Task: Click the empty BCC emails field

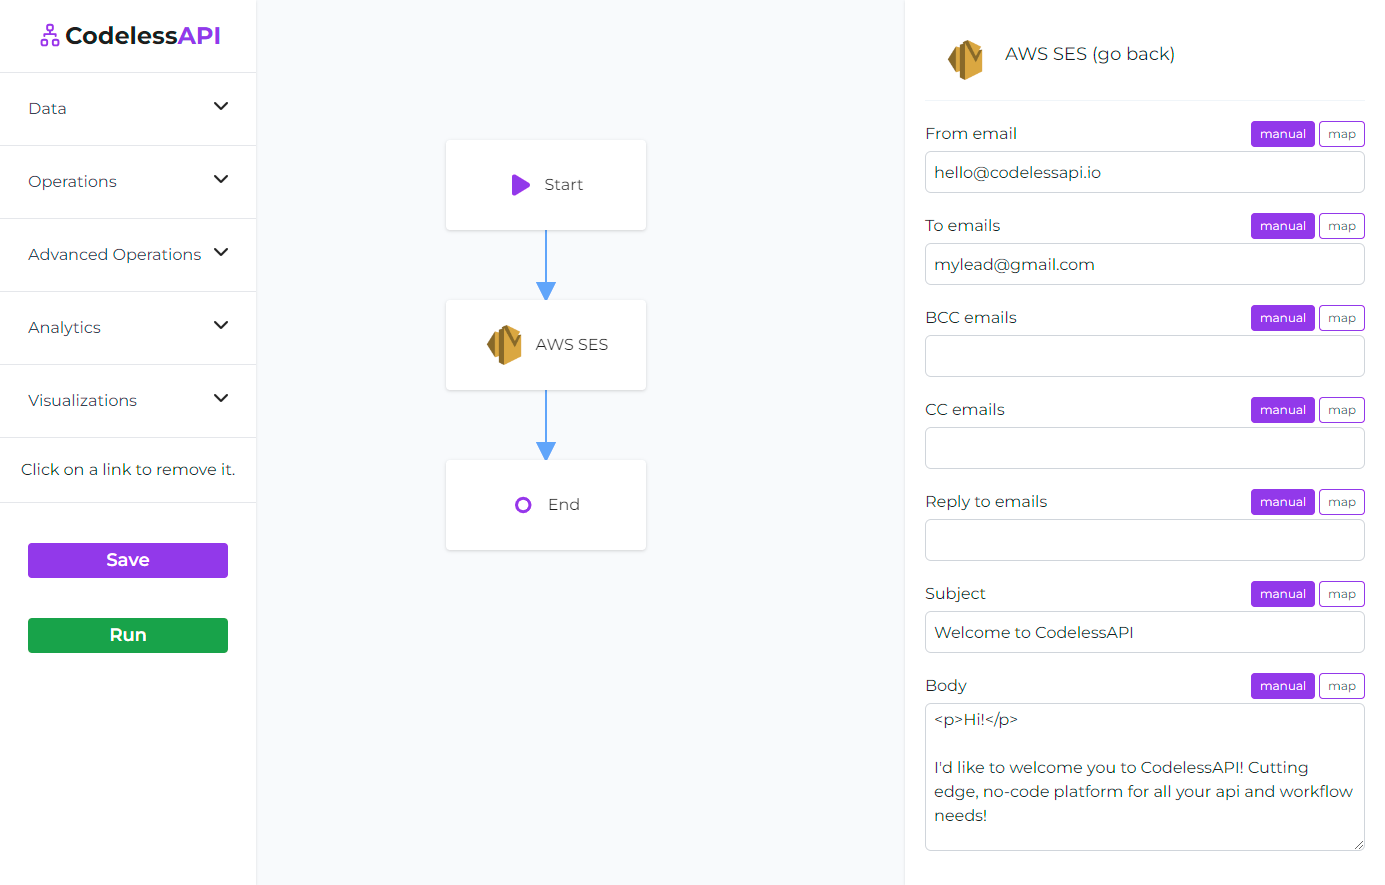Action: tap(1145, 356)
